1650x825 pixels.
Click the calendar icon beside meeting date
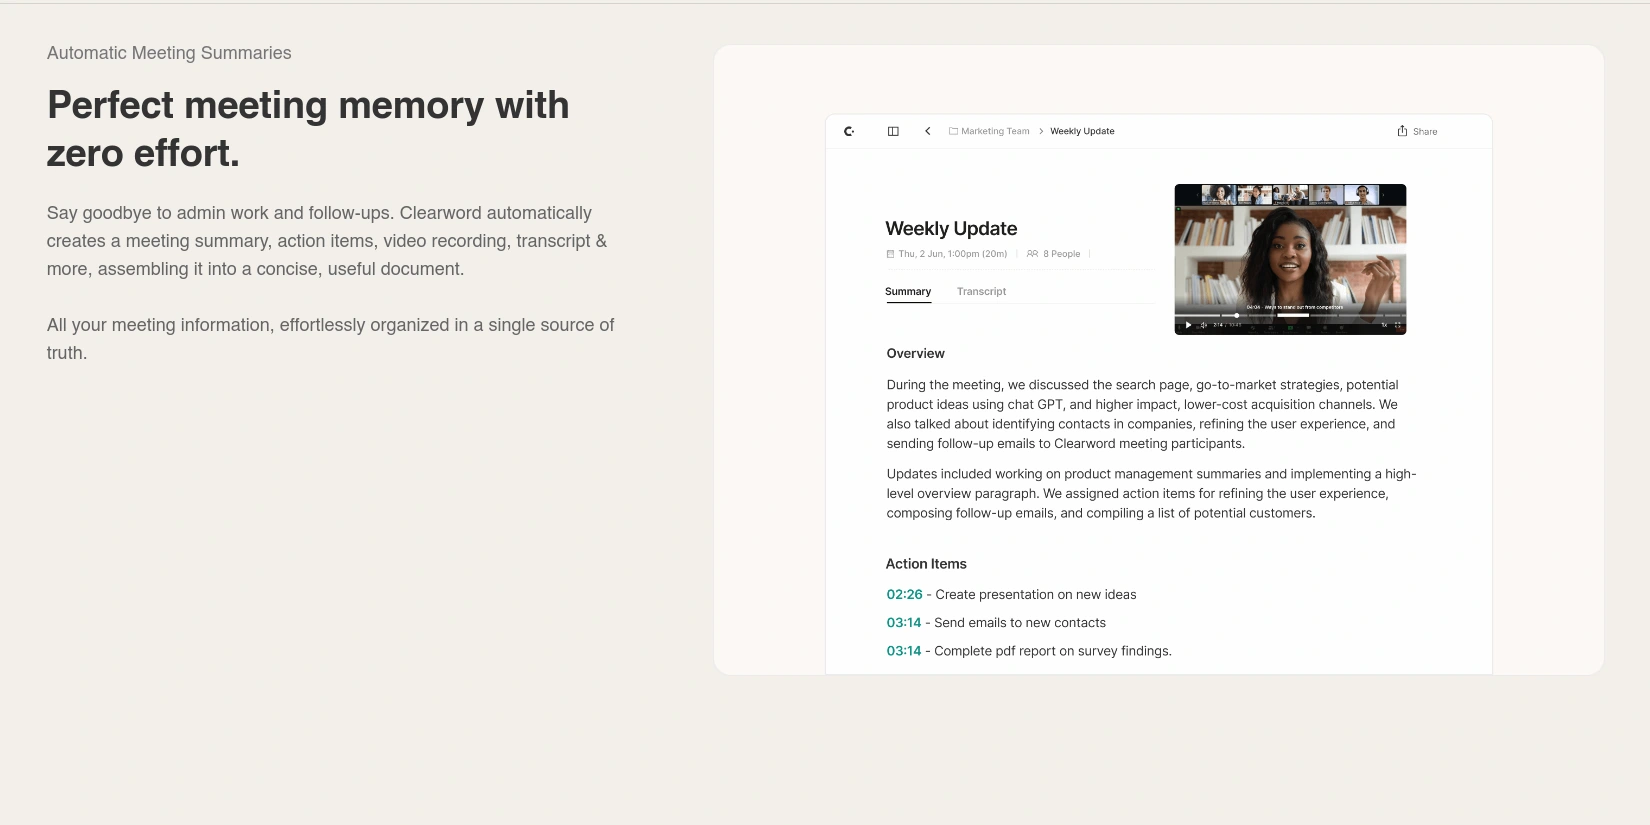tap(890, 254)
